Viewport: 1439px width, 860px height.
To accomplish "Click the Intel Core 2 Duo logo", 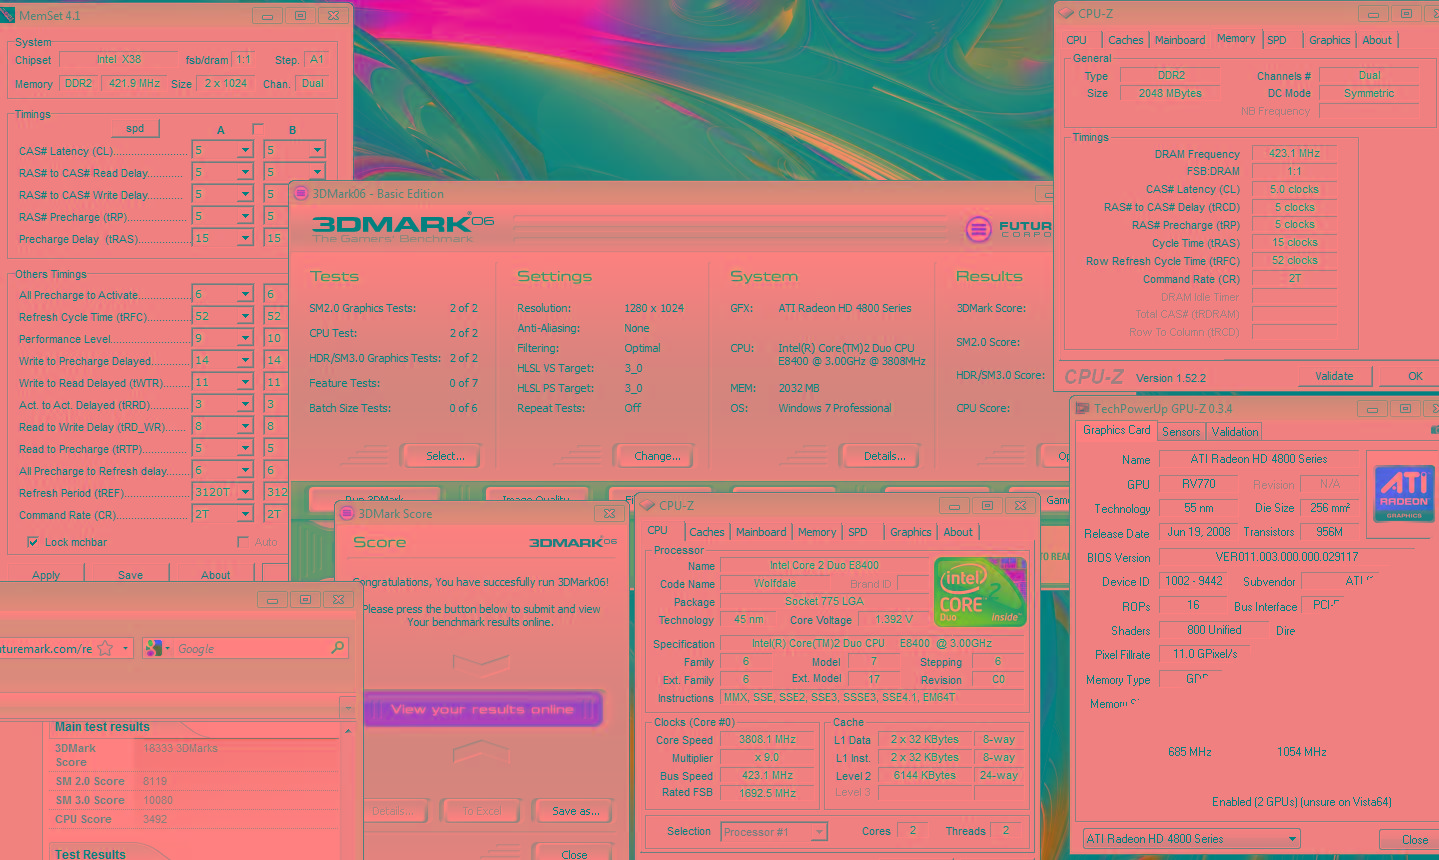I will point(980,592).
